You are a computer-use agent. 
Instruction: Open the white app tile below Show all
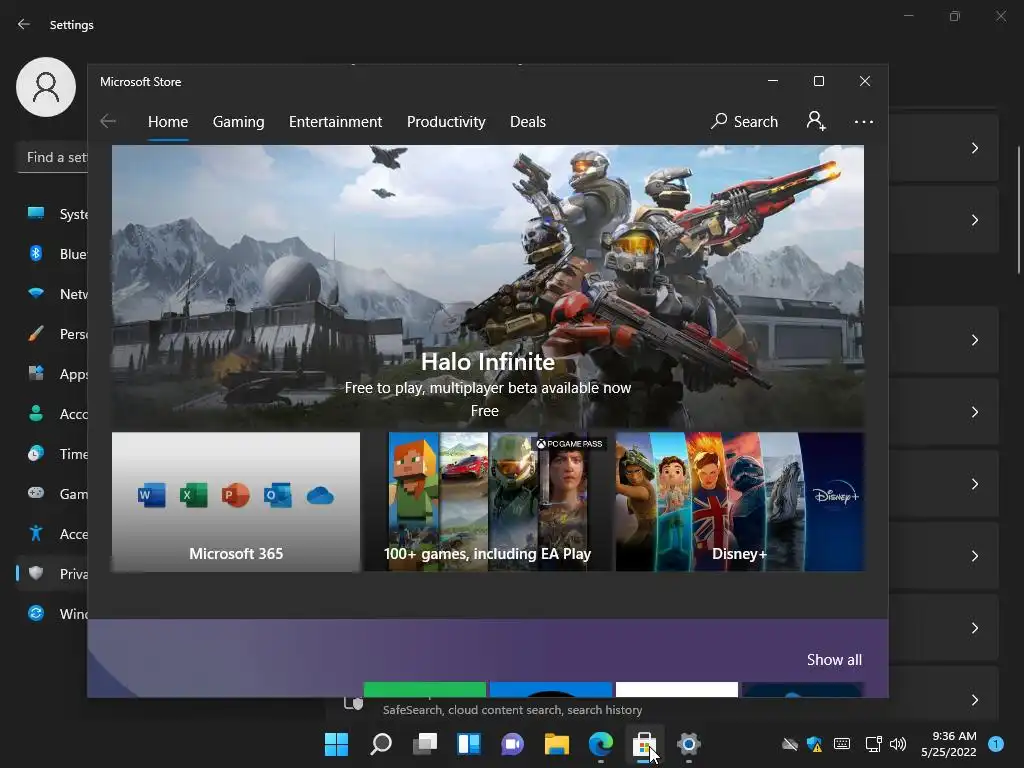click(677, 689)
